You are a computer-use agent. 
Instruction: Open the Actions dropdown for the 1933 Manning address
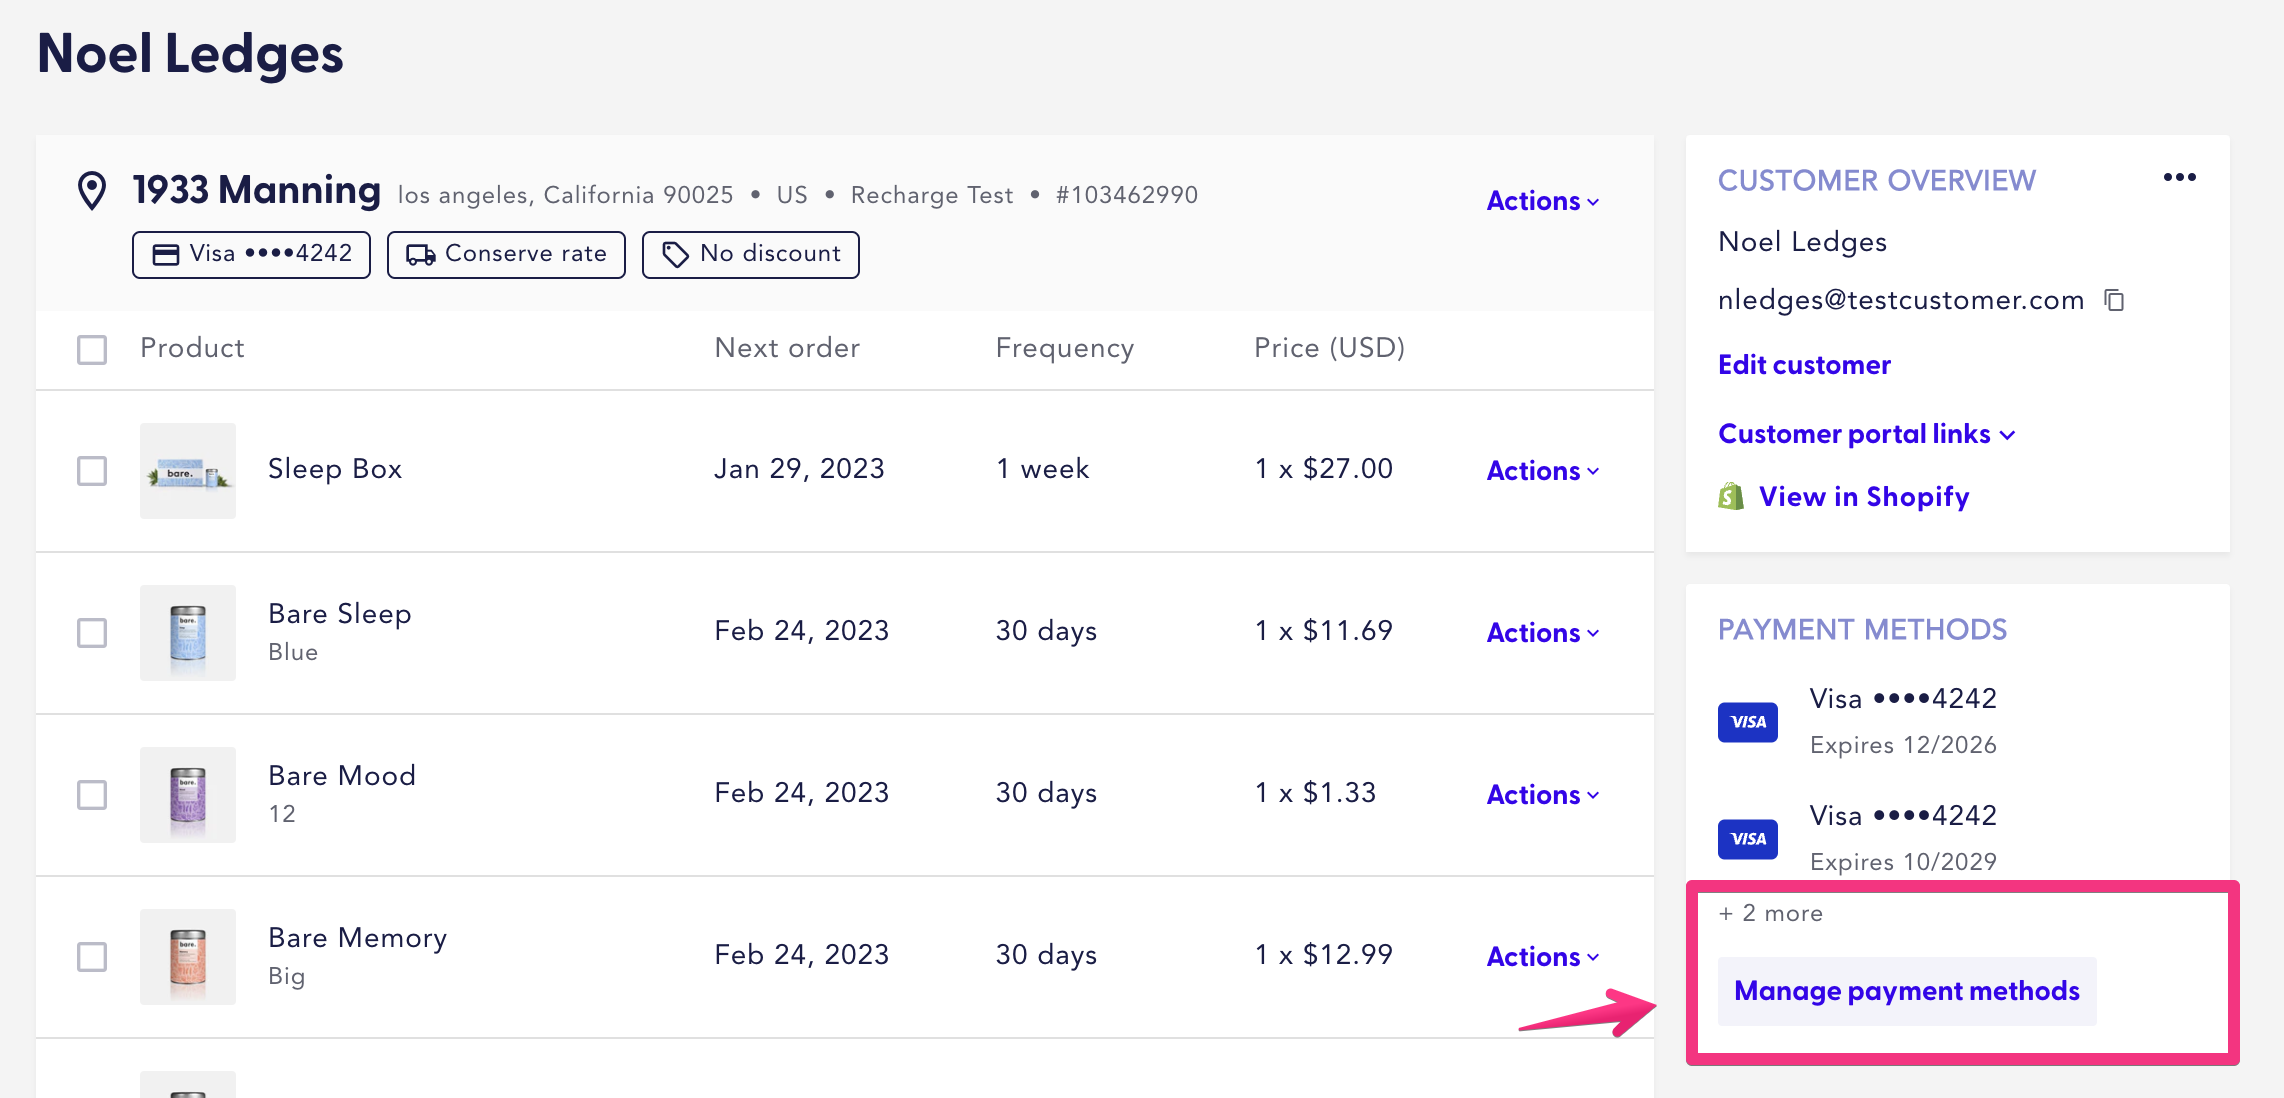pyautogui.click(x=1543, y=201)
